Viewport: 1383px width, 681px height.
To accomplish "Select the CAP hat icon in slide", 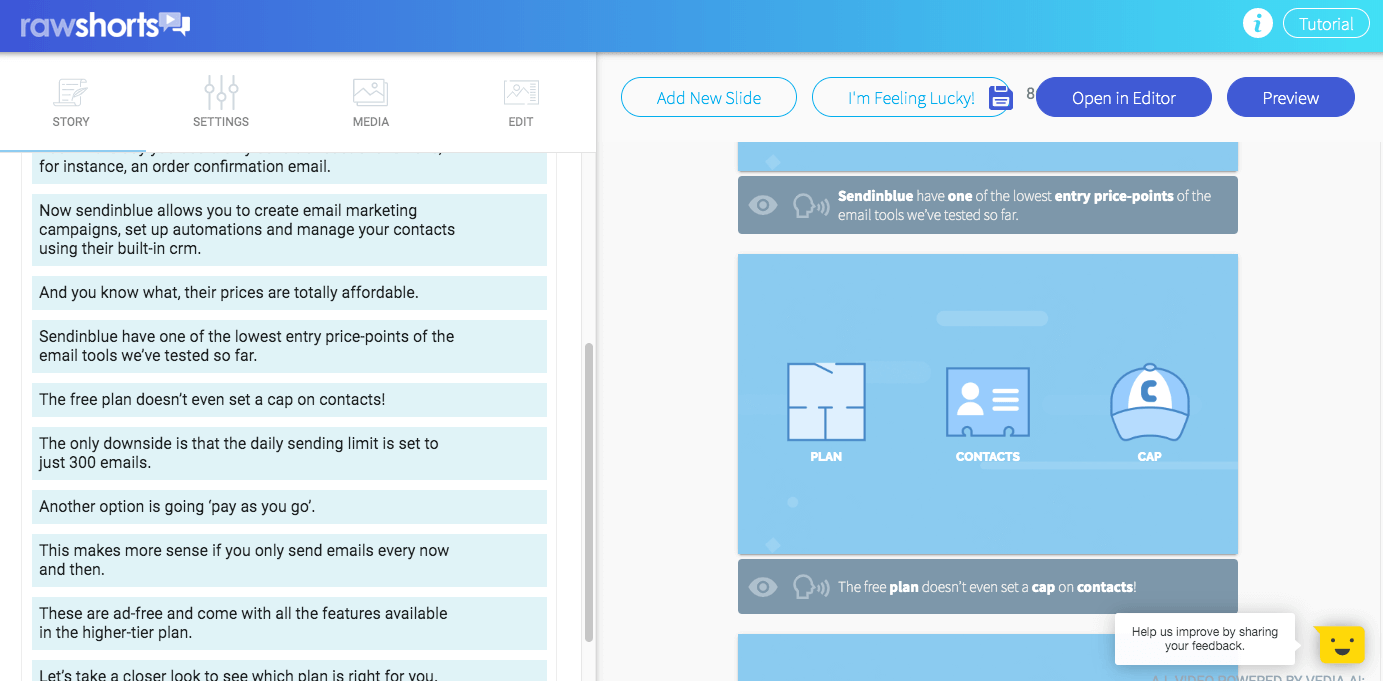I will pyautogui.click(x=1150, y=402).
